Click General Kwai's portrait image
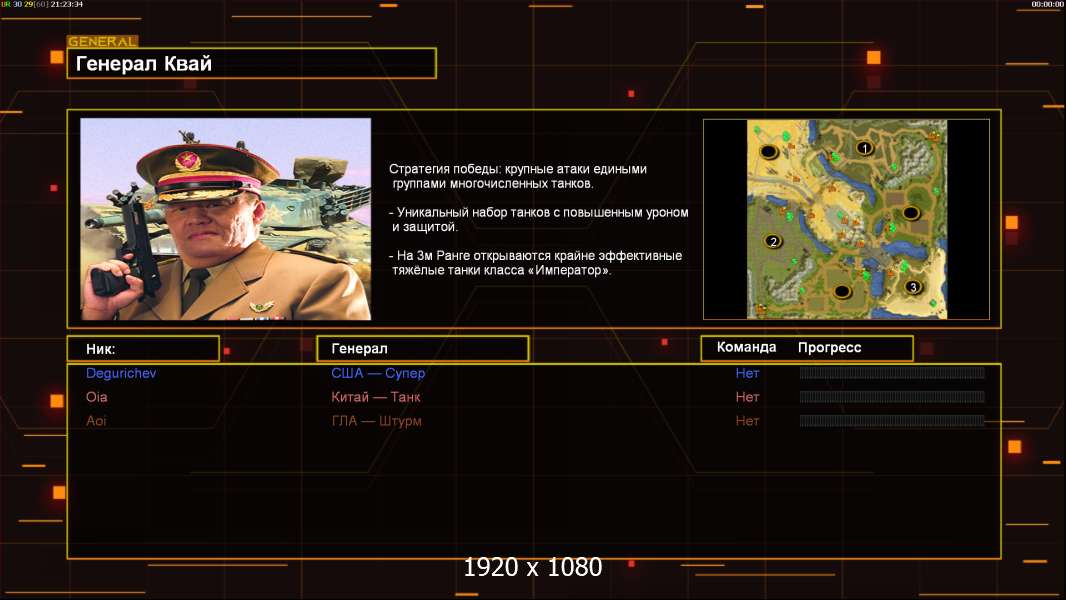The height and width of the screenshot is (600, 1066). 226,219
